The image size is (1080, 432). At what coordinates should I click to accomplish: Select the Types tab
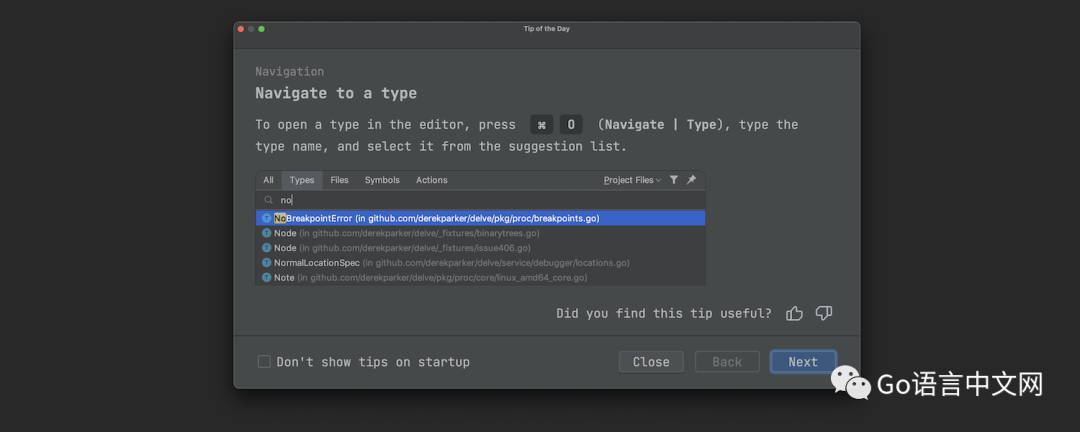[x=301, y=180]
